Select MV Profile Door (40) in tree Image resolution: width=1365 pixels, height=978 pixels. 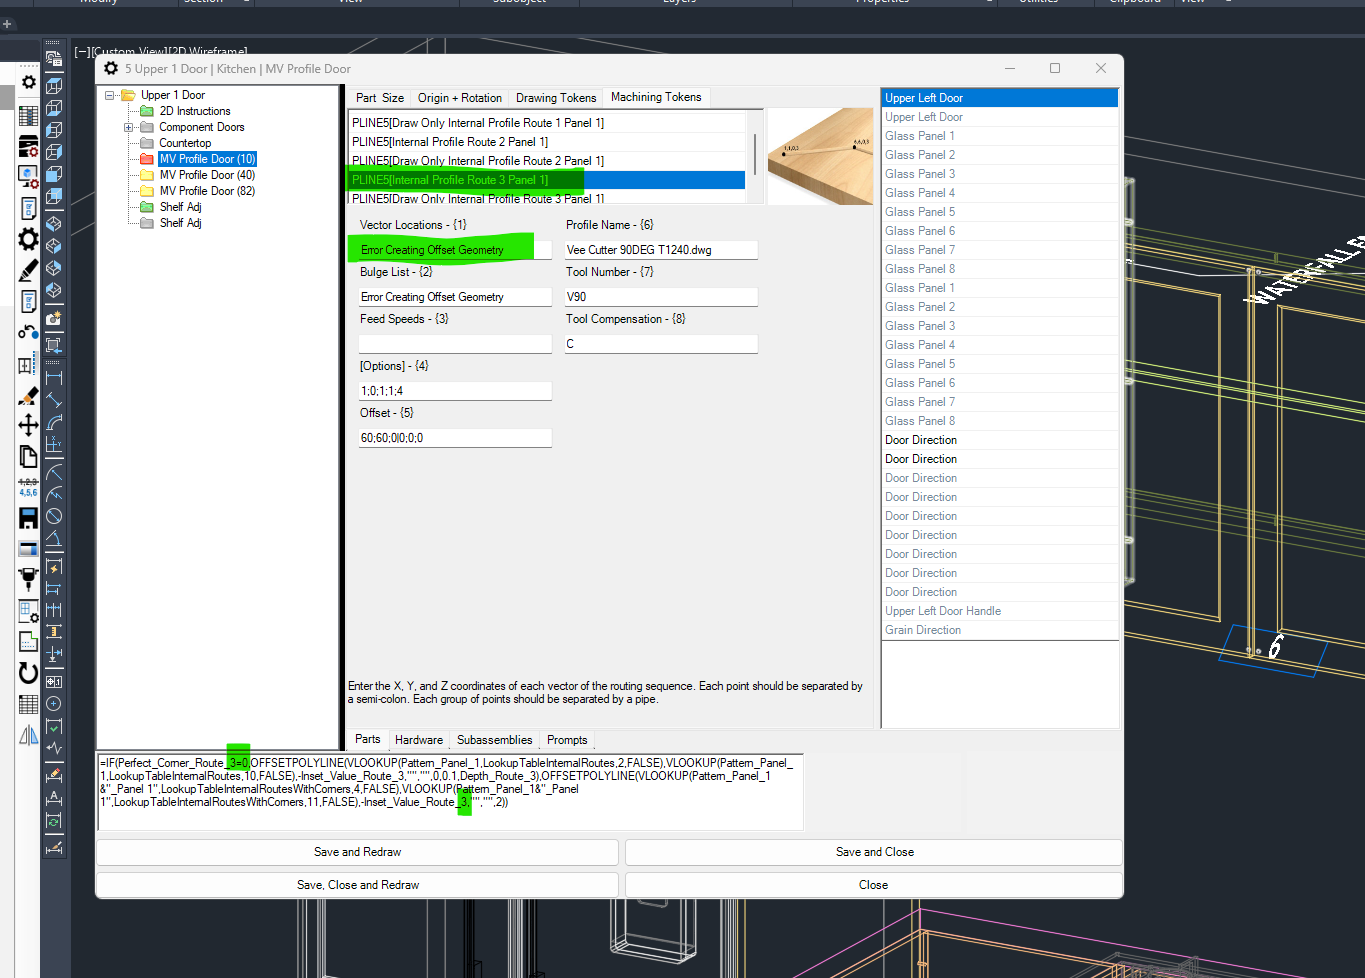click(x=207, y=175)
